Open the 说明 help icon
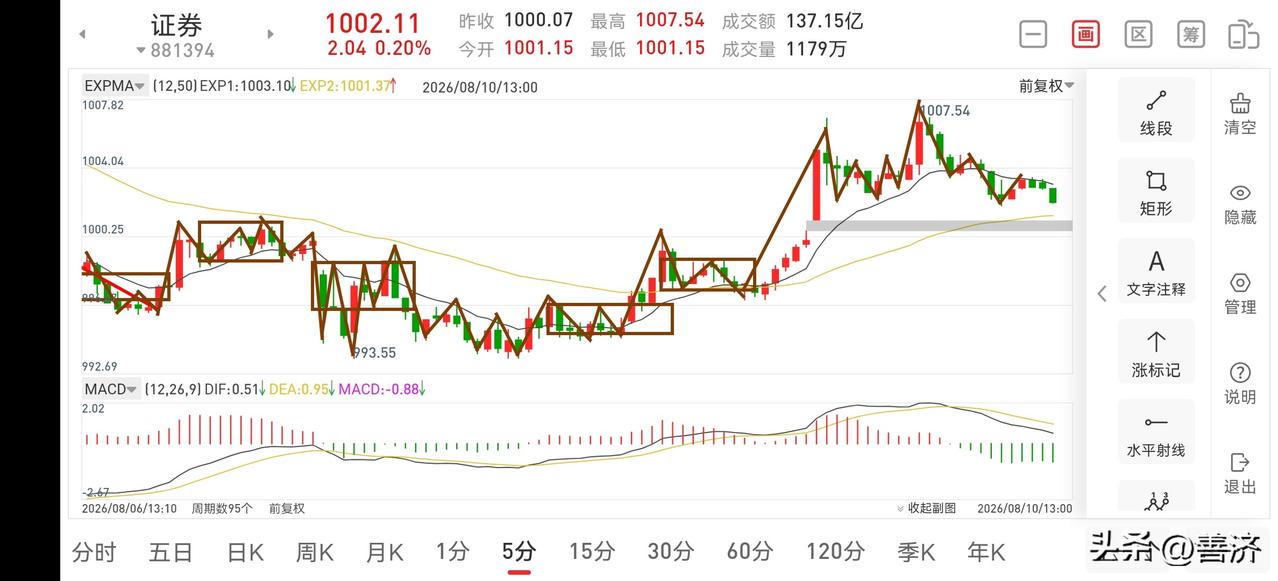Viewport: 1278px width, 581px height. [1240, 384]
